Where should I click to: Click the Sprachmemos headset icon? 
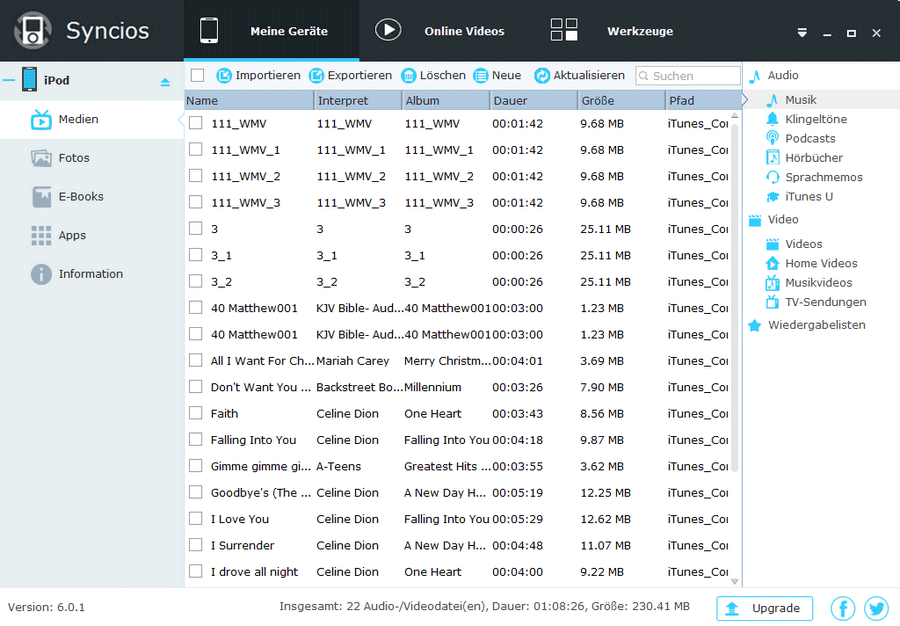pos(773,177)
